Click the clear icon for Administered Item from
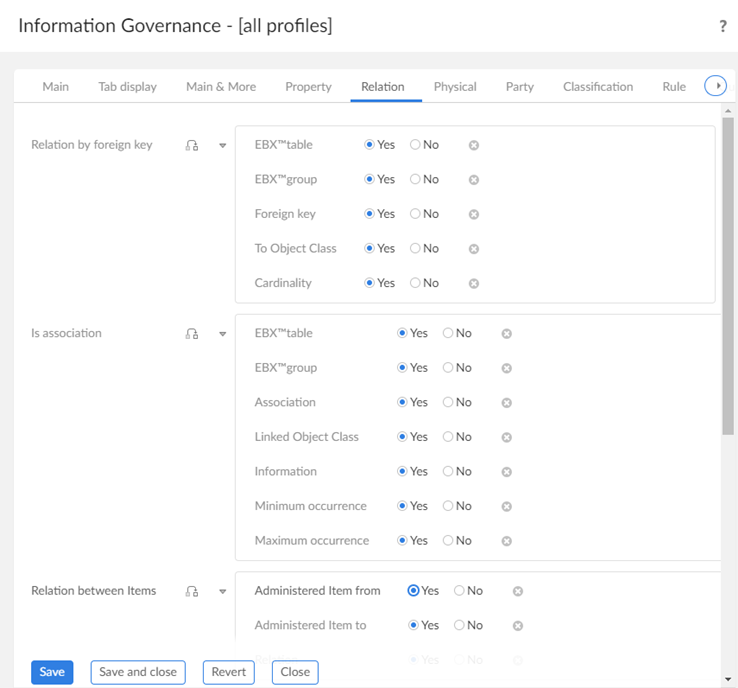 [x=518, y=591]
